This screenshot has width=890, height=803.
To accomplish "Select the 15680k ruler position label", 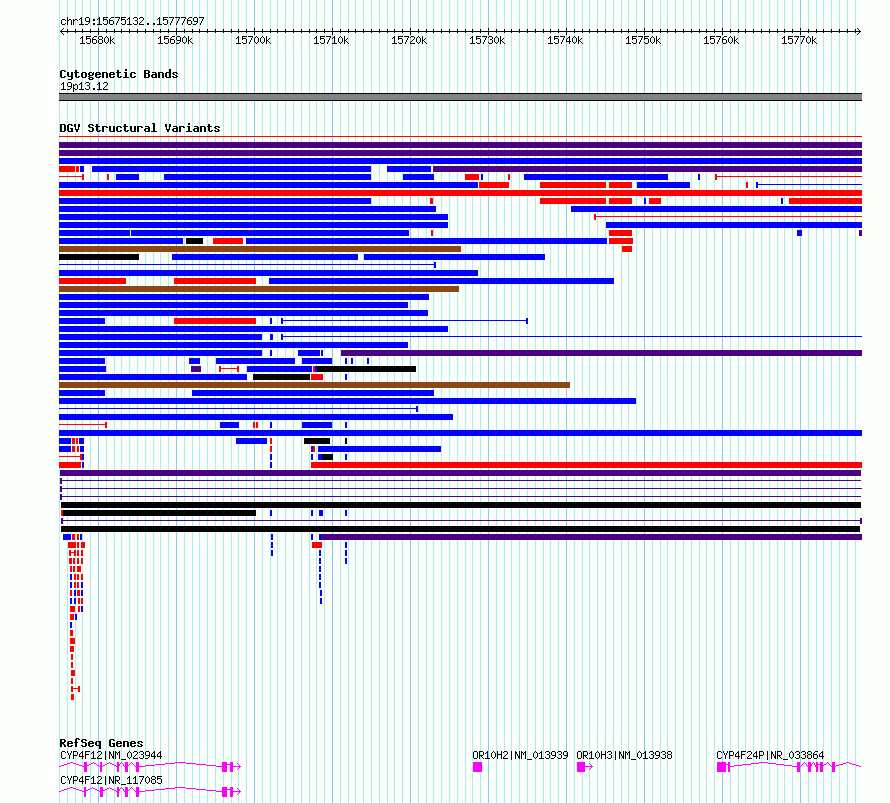I will [97, 40].
